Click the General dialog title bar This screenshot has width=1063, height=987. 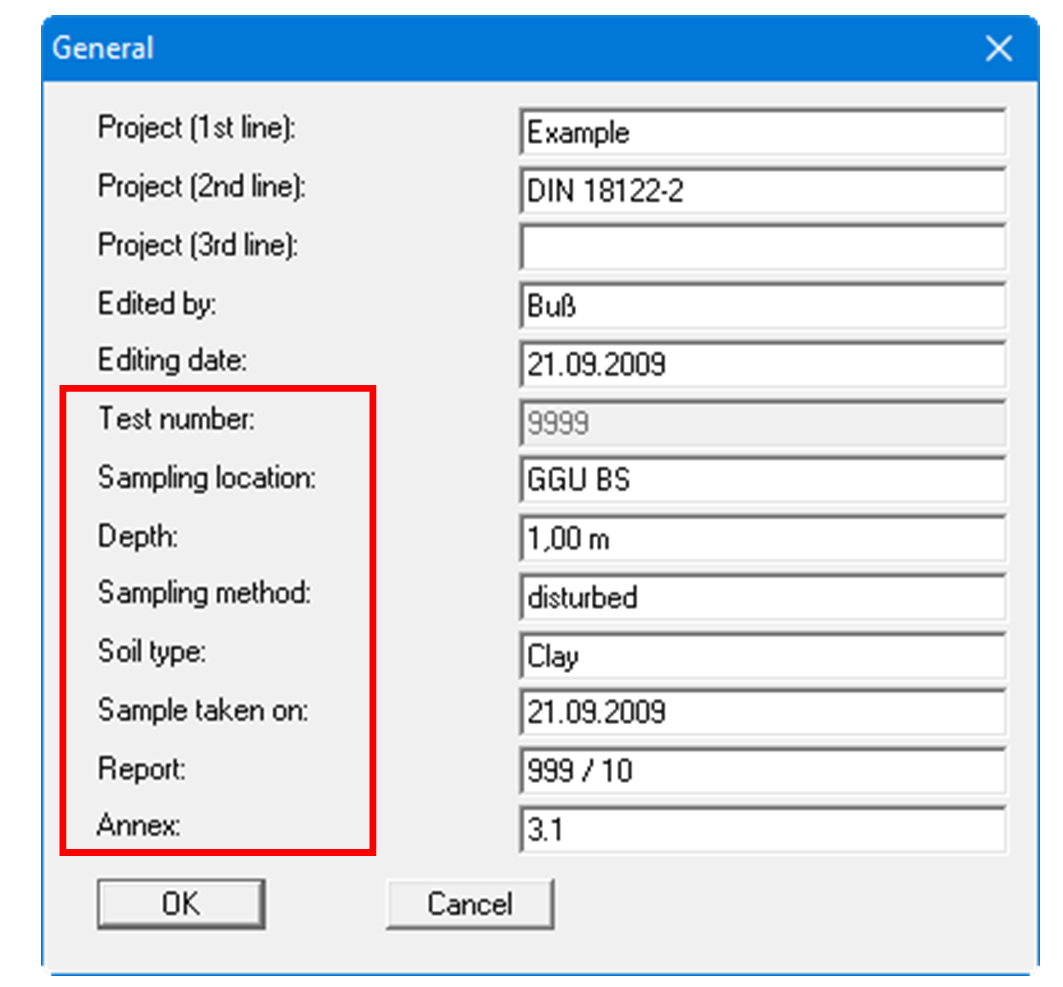click(500, 49)
